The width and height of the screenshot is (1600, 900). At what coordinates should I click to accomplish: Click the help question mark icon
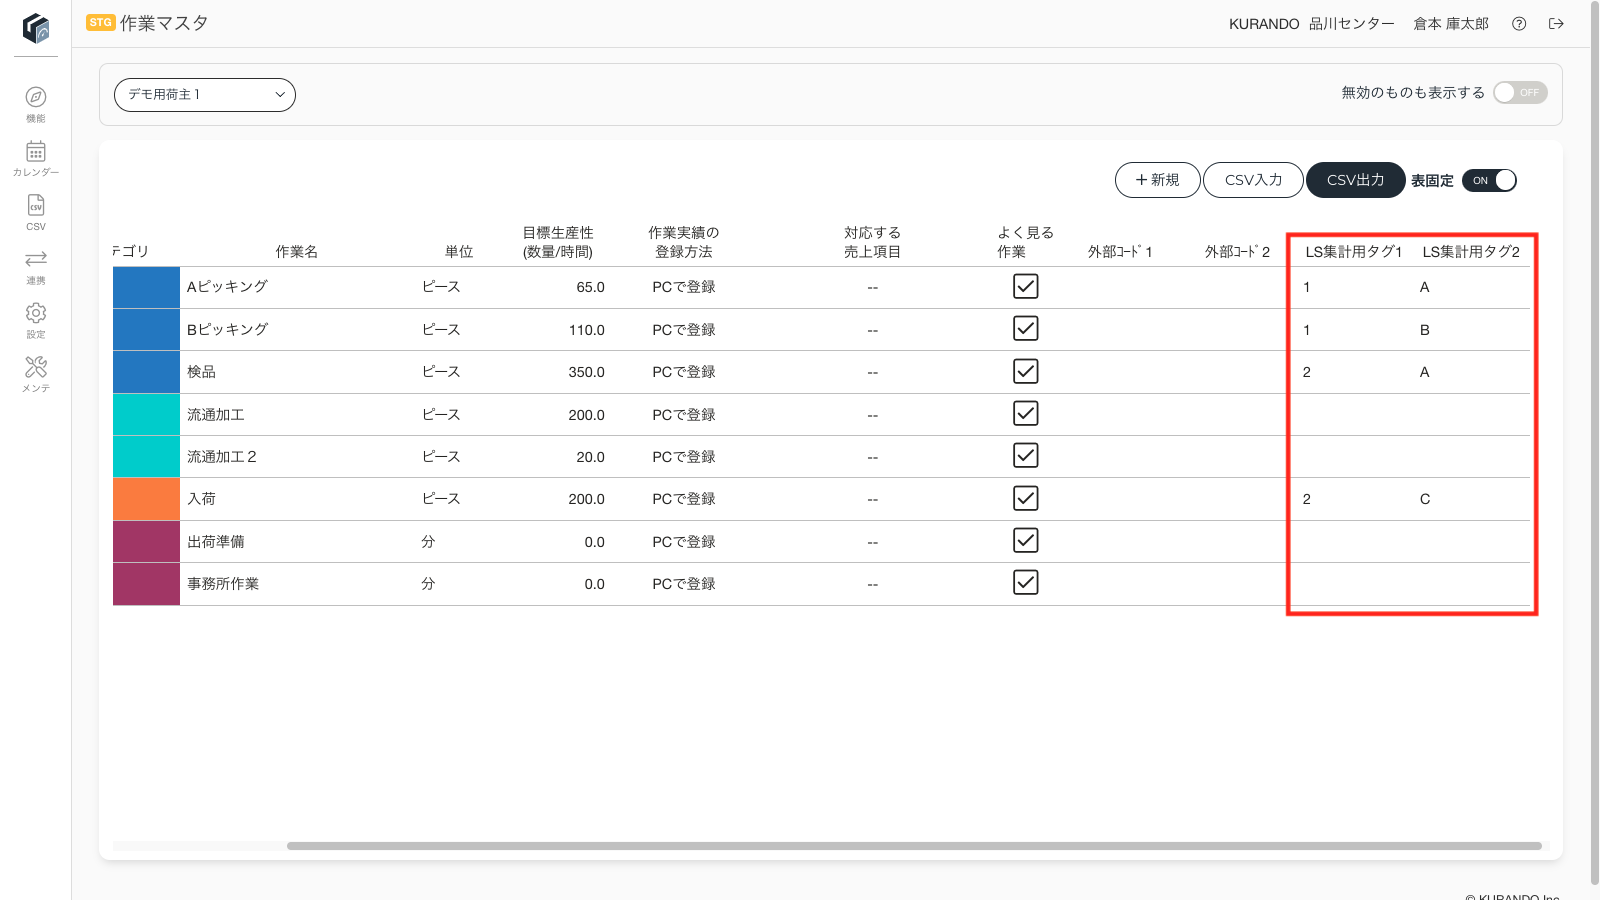(x=1519, y=24)
